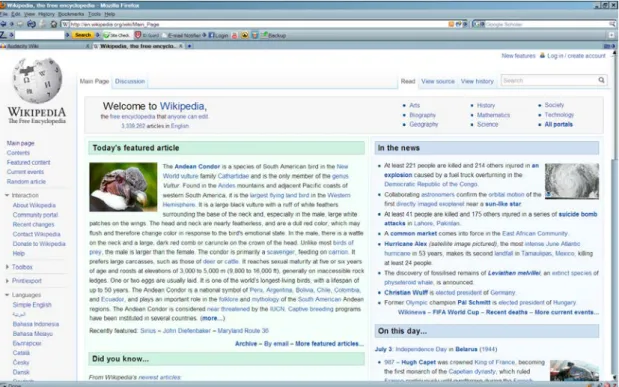Collapse the Interaction sidebar section
Screen dimensions: 619x387
(22, 195)
